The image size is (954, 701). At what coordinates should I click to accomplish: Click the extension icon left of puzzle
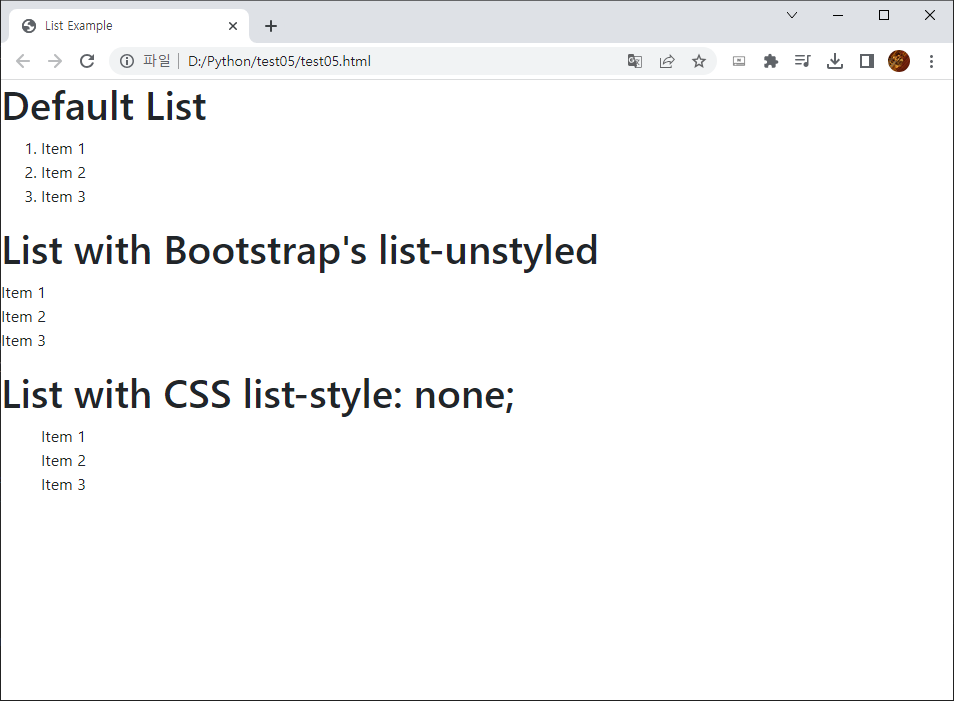click(x=739, y=61)
